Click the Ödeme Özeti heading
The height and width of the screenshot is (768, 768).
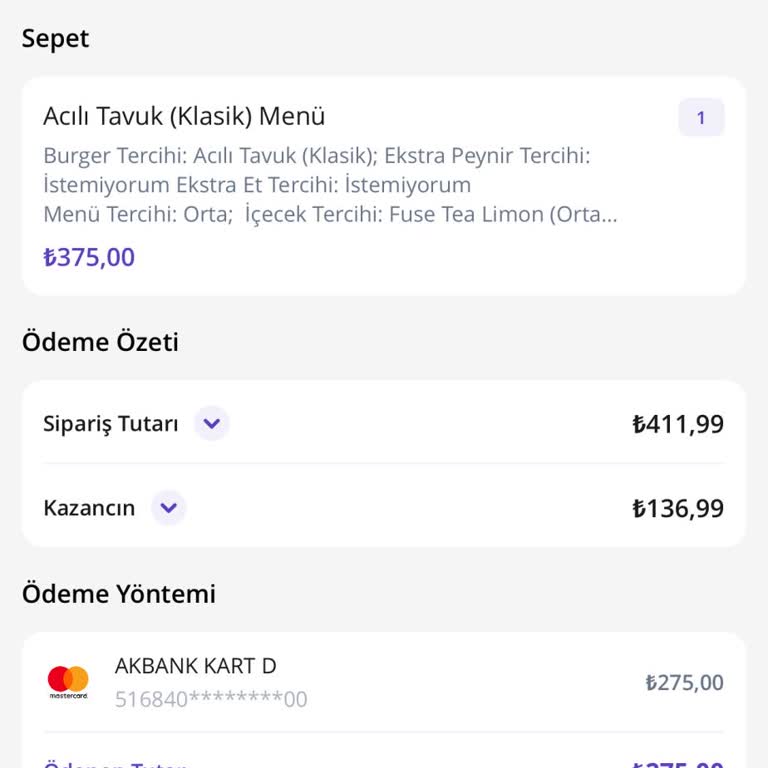coord(100,342)
